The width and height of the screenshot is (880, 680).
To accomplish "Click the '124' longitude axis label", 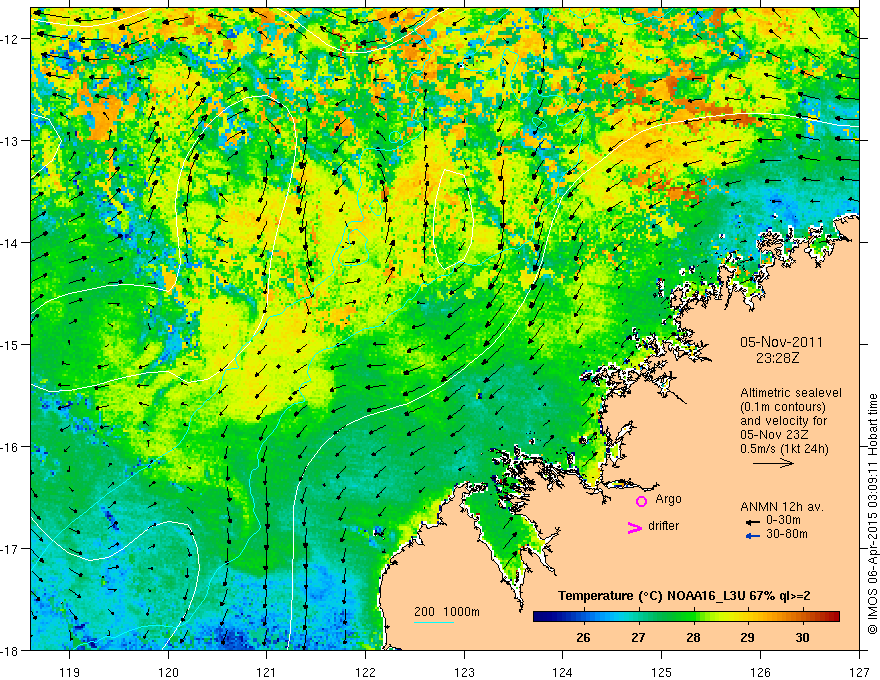I will pyautogui.click(x=563, y=672).
